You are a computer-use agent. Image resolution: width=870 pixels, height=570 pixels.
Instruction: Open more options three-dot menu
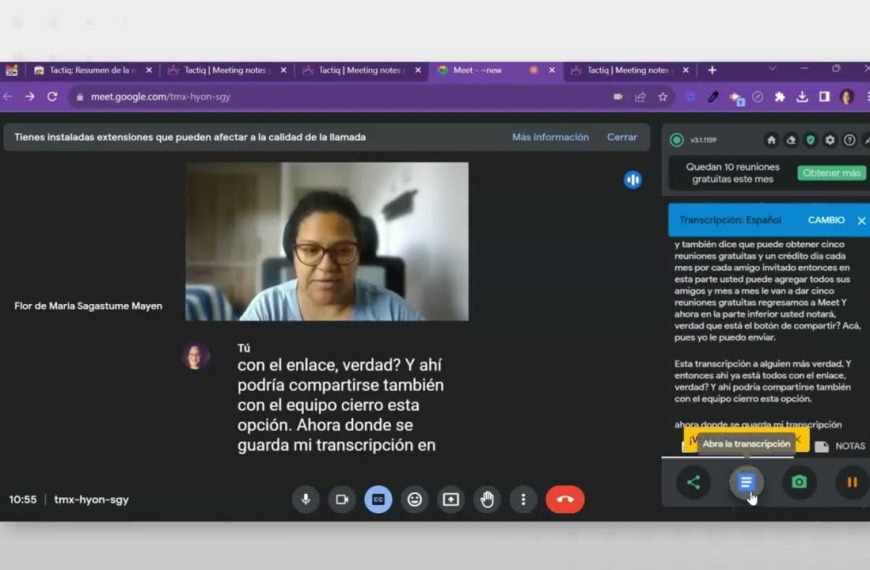pyautogui.click(x=523, y=500)
